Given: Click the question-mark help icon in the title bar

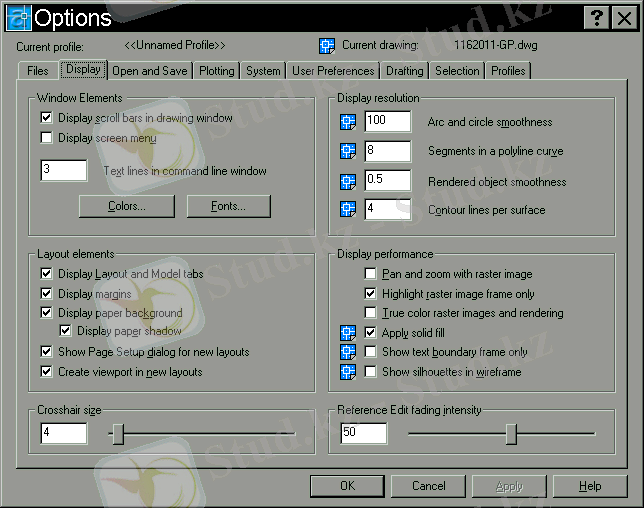Looking at the screenshot, I should pos(597,18).
